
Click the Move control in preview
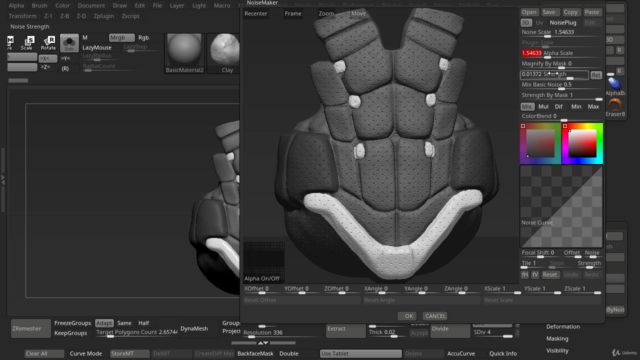tap(358, 13)
